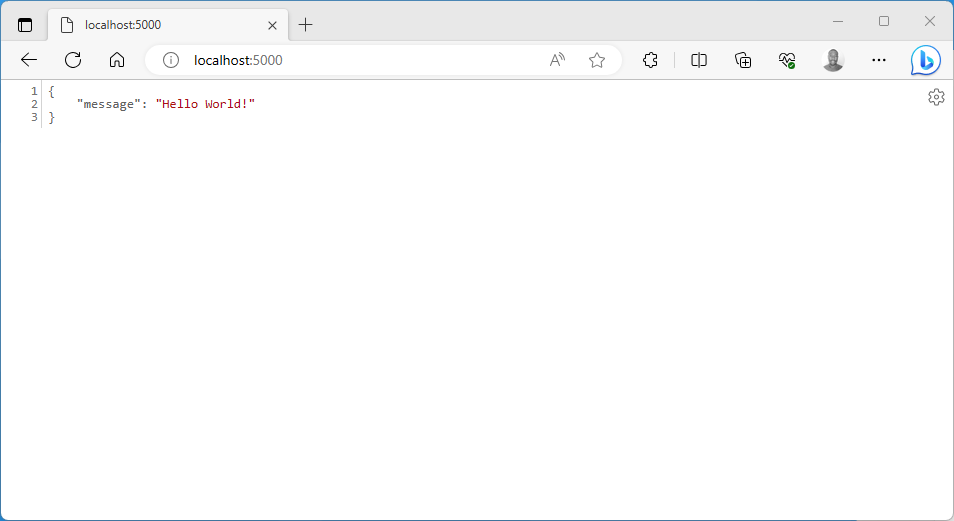Image resolution: width=954 pixels, height=521 pixels.
Task: Click the closing curly brace on line 3
Action: click(x=51, y=117)
